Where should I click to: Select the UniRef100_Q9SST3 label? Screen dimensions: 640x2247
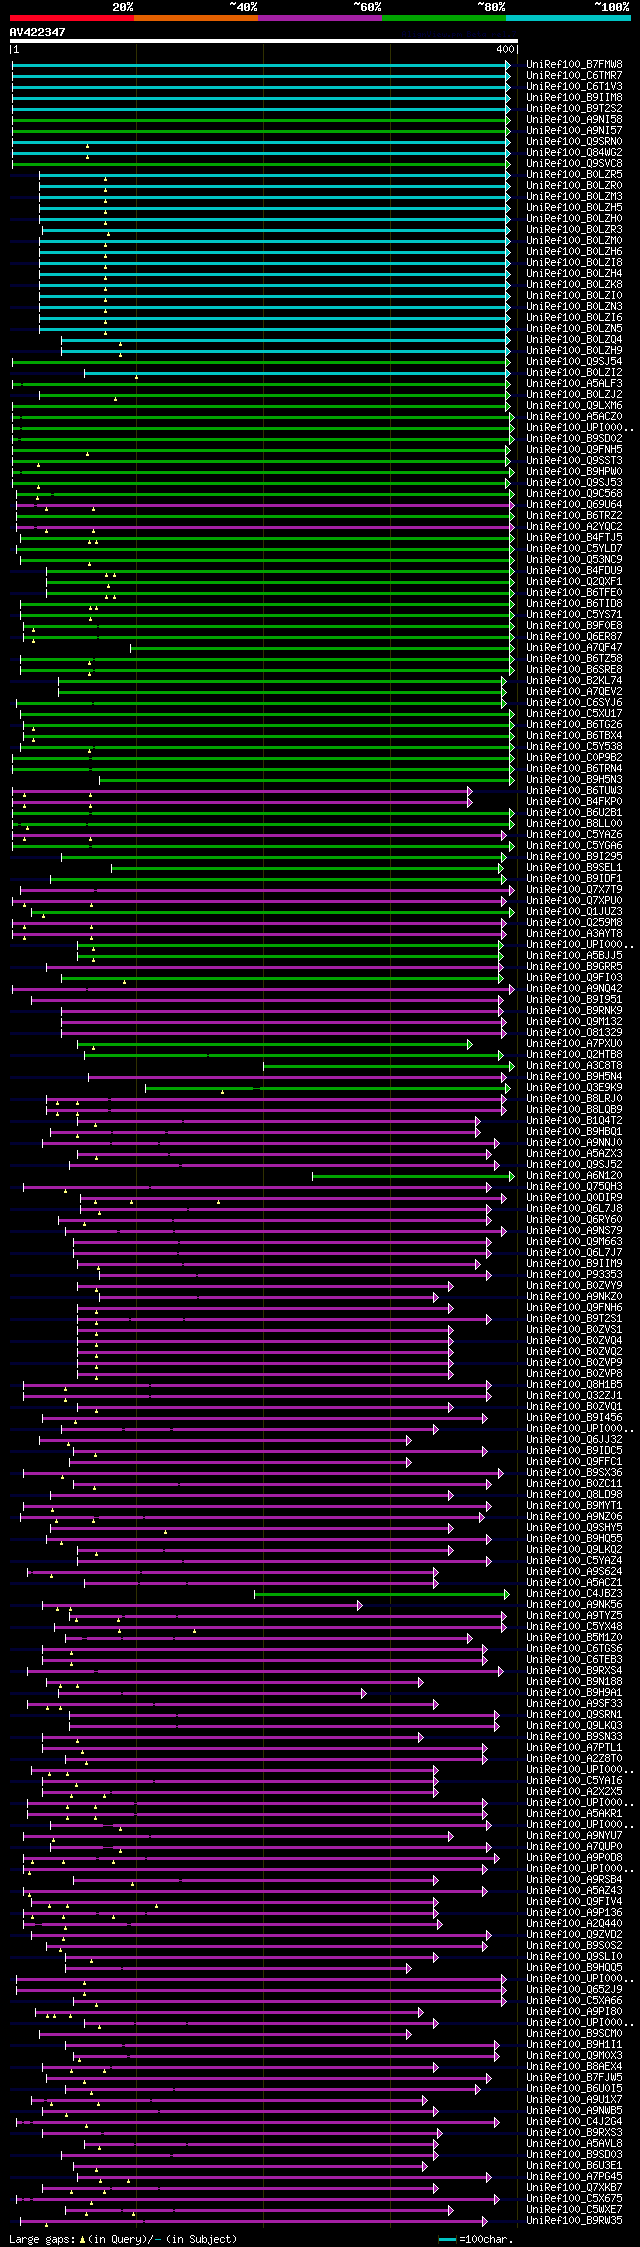pyautogui.click(x=574, y=460)
